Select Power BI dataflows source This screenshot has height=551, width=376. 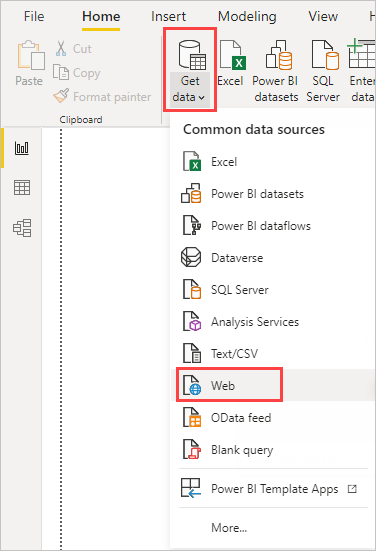click(x=272, y=226)
